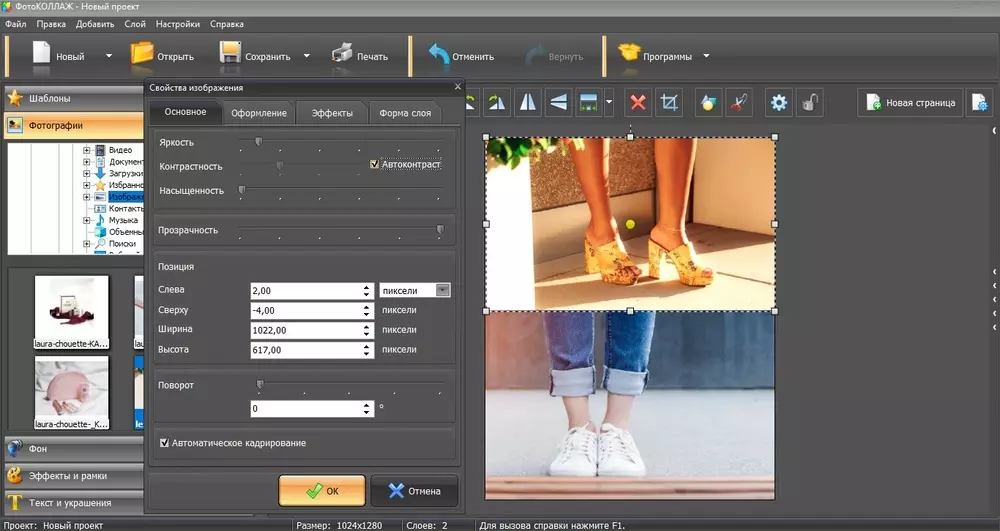Open the Программы dropdown arrow
Image resolution: width=1000 pixels, height=531 pixels.
[x=706, y=56]
